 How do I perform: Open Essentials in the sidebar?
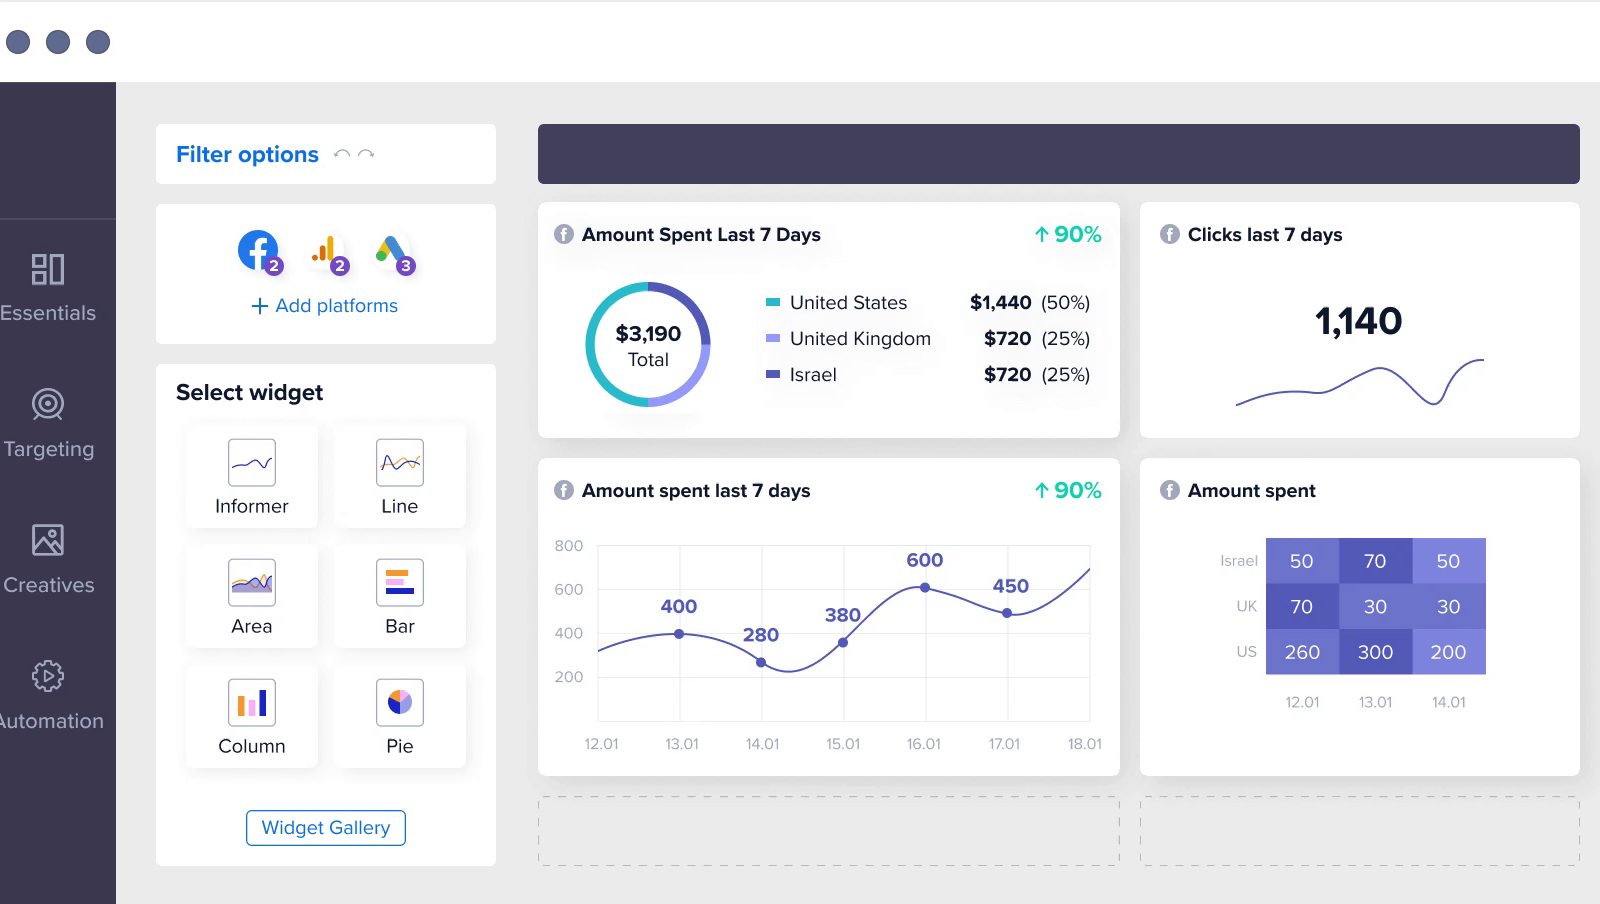47,285
